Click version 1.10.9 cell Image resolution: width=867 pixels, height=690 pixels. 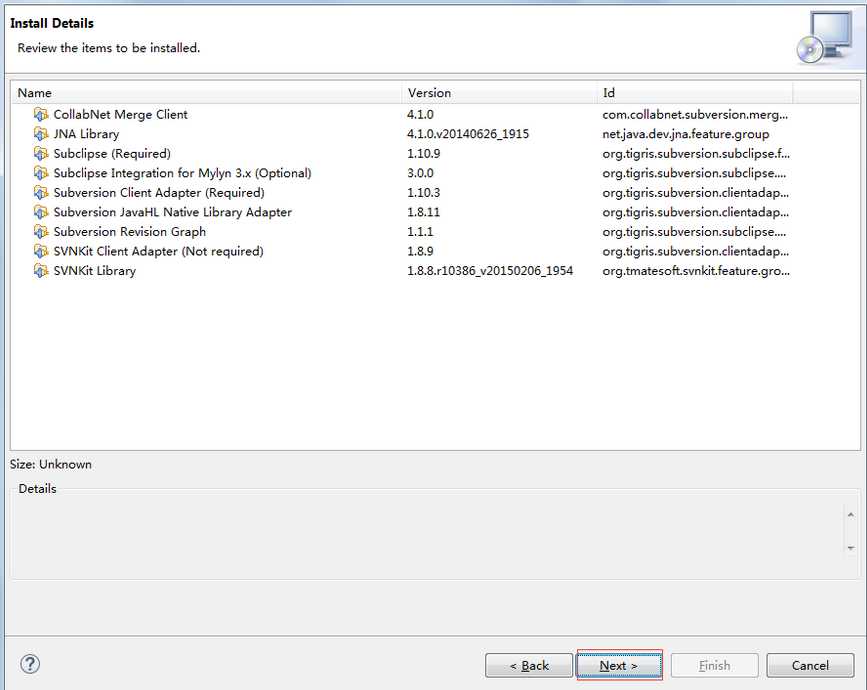(424, 153)
